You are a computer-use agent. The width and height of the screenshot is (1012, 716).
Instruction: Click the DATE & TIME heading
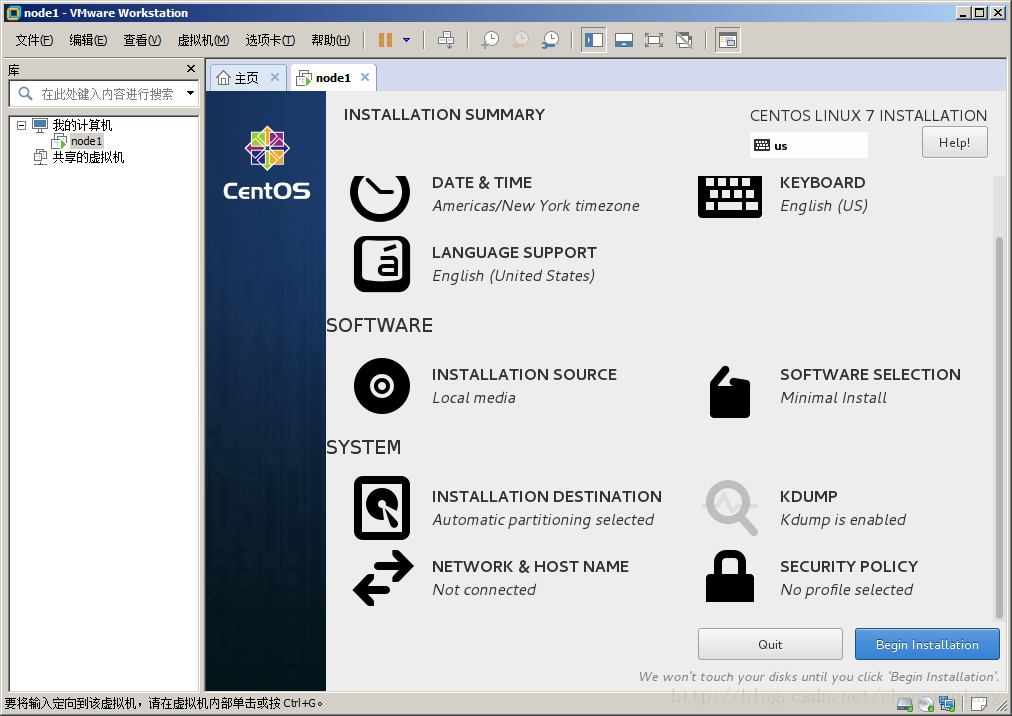[481, 183]
